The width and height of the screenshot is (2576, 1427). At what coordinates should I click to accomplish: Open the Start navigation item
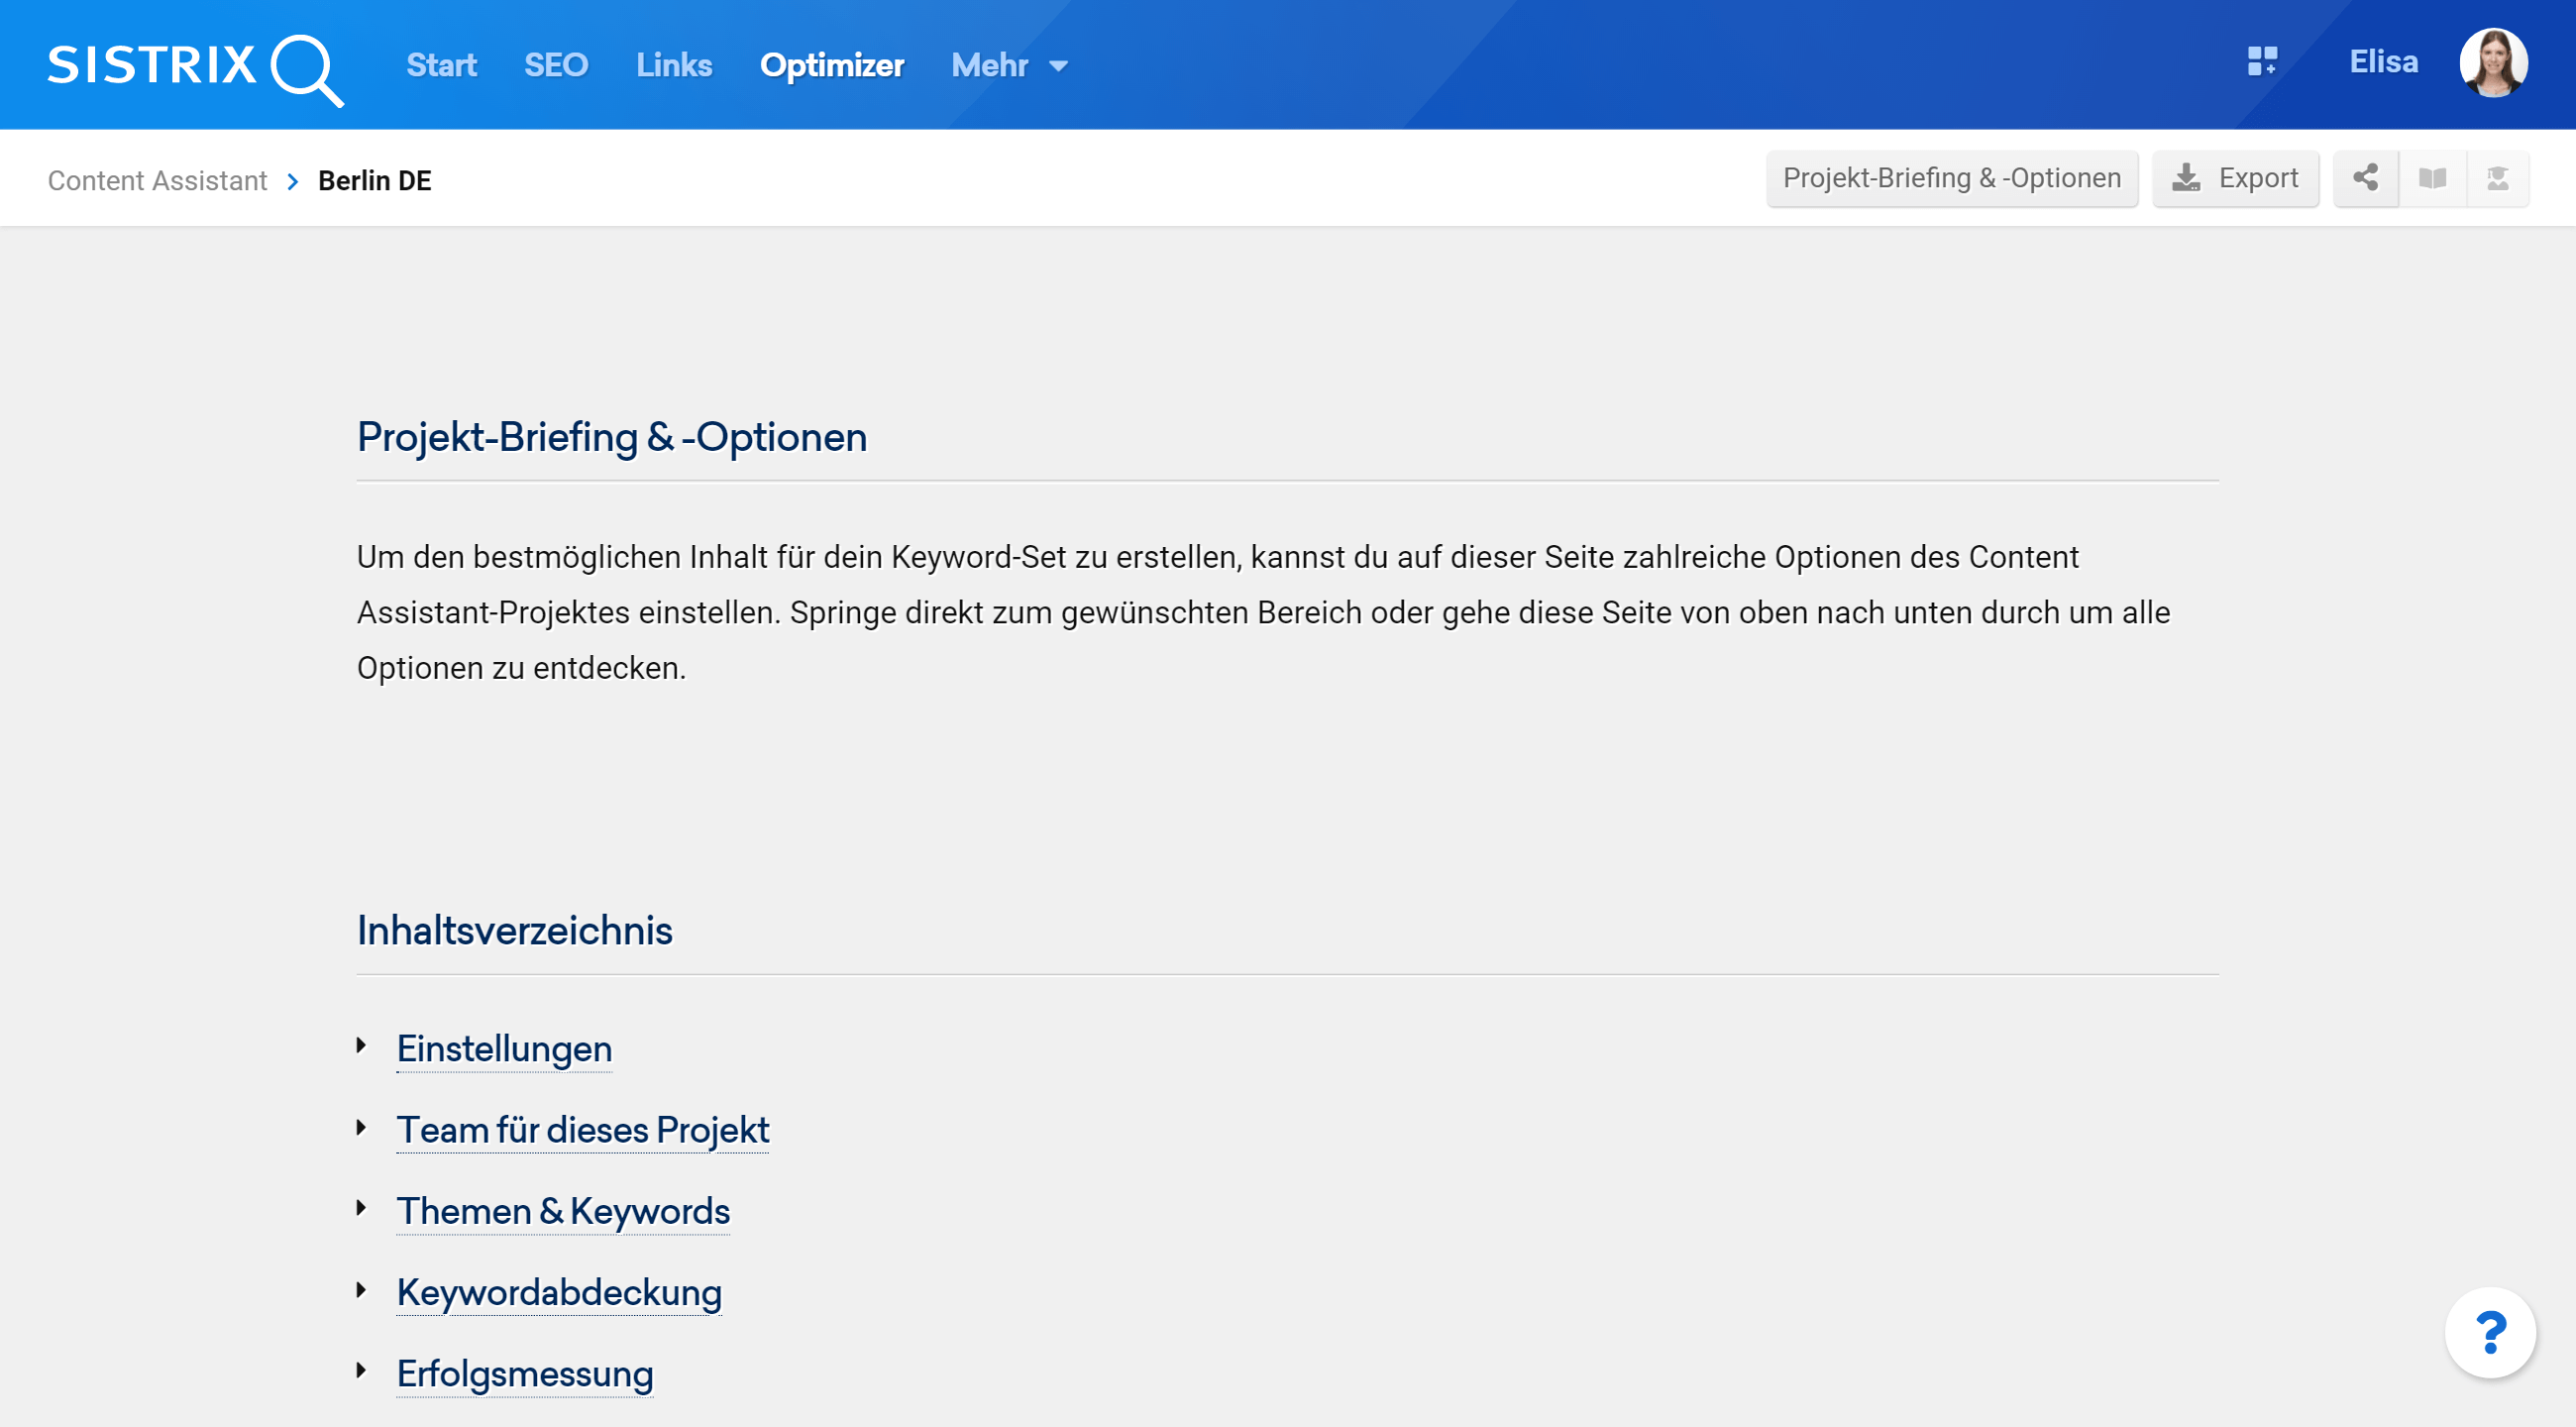pos(441,66)
